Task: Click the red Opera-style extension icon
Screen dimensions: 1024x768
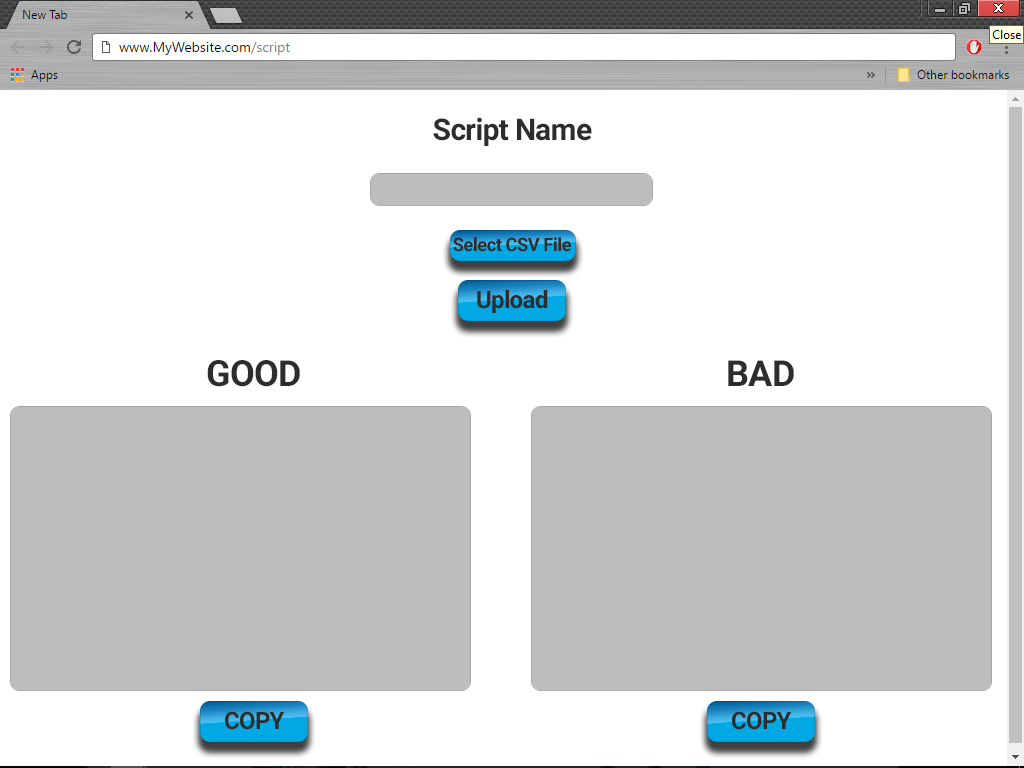Action: (974, 47)
